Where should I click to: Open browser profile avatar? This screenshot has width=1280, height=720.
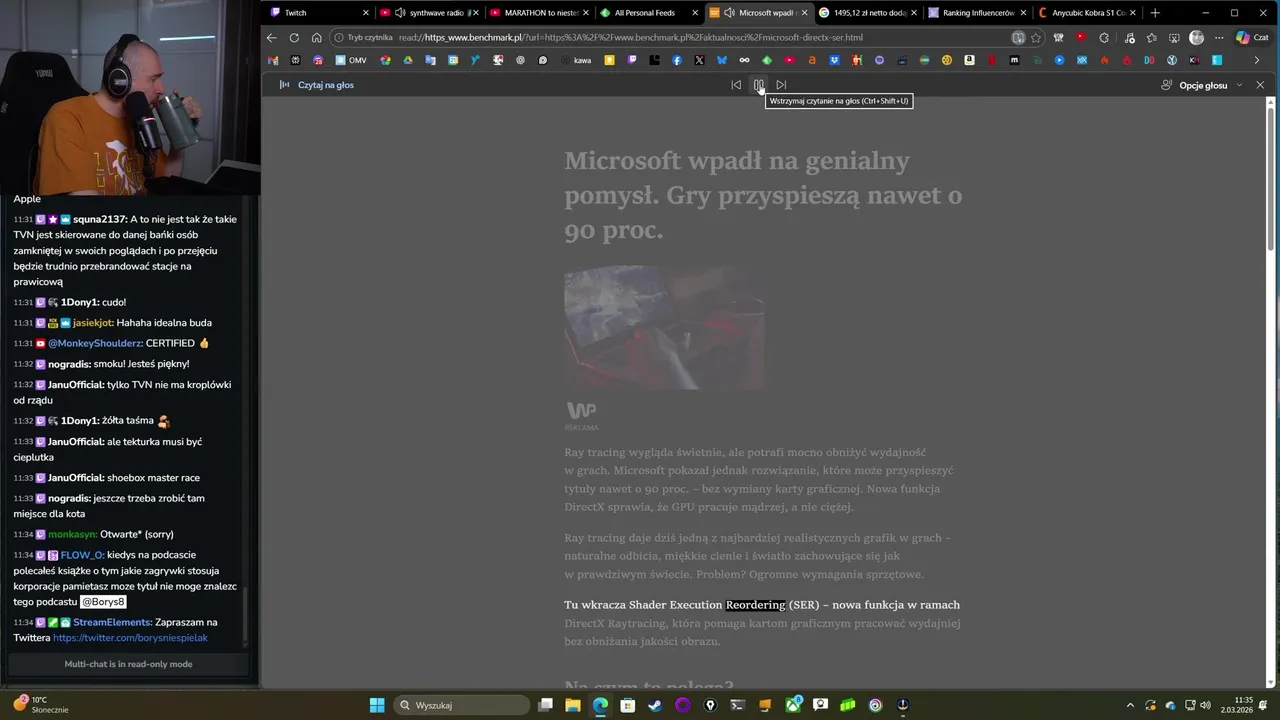point(1197,38)
